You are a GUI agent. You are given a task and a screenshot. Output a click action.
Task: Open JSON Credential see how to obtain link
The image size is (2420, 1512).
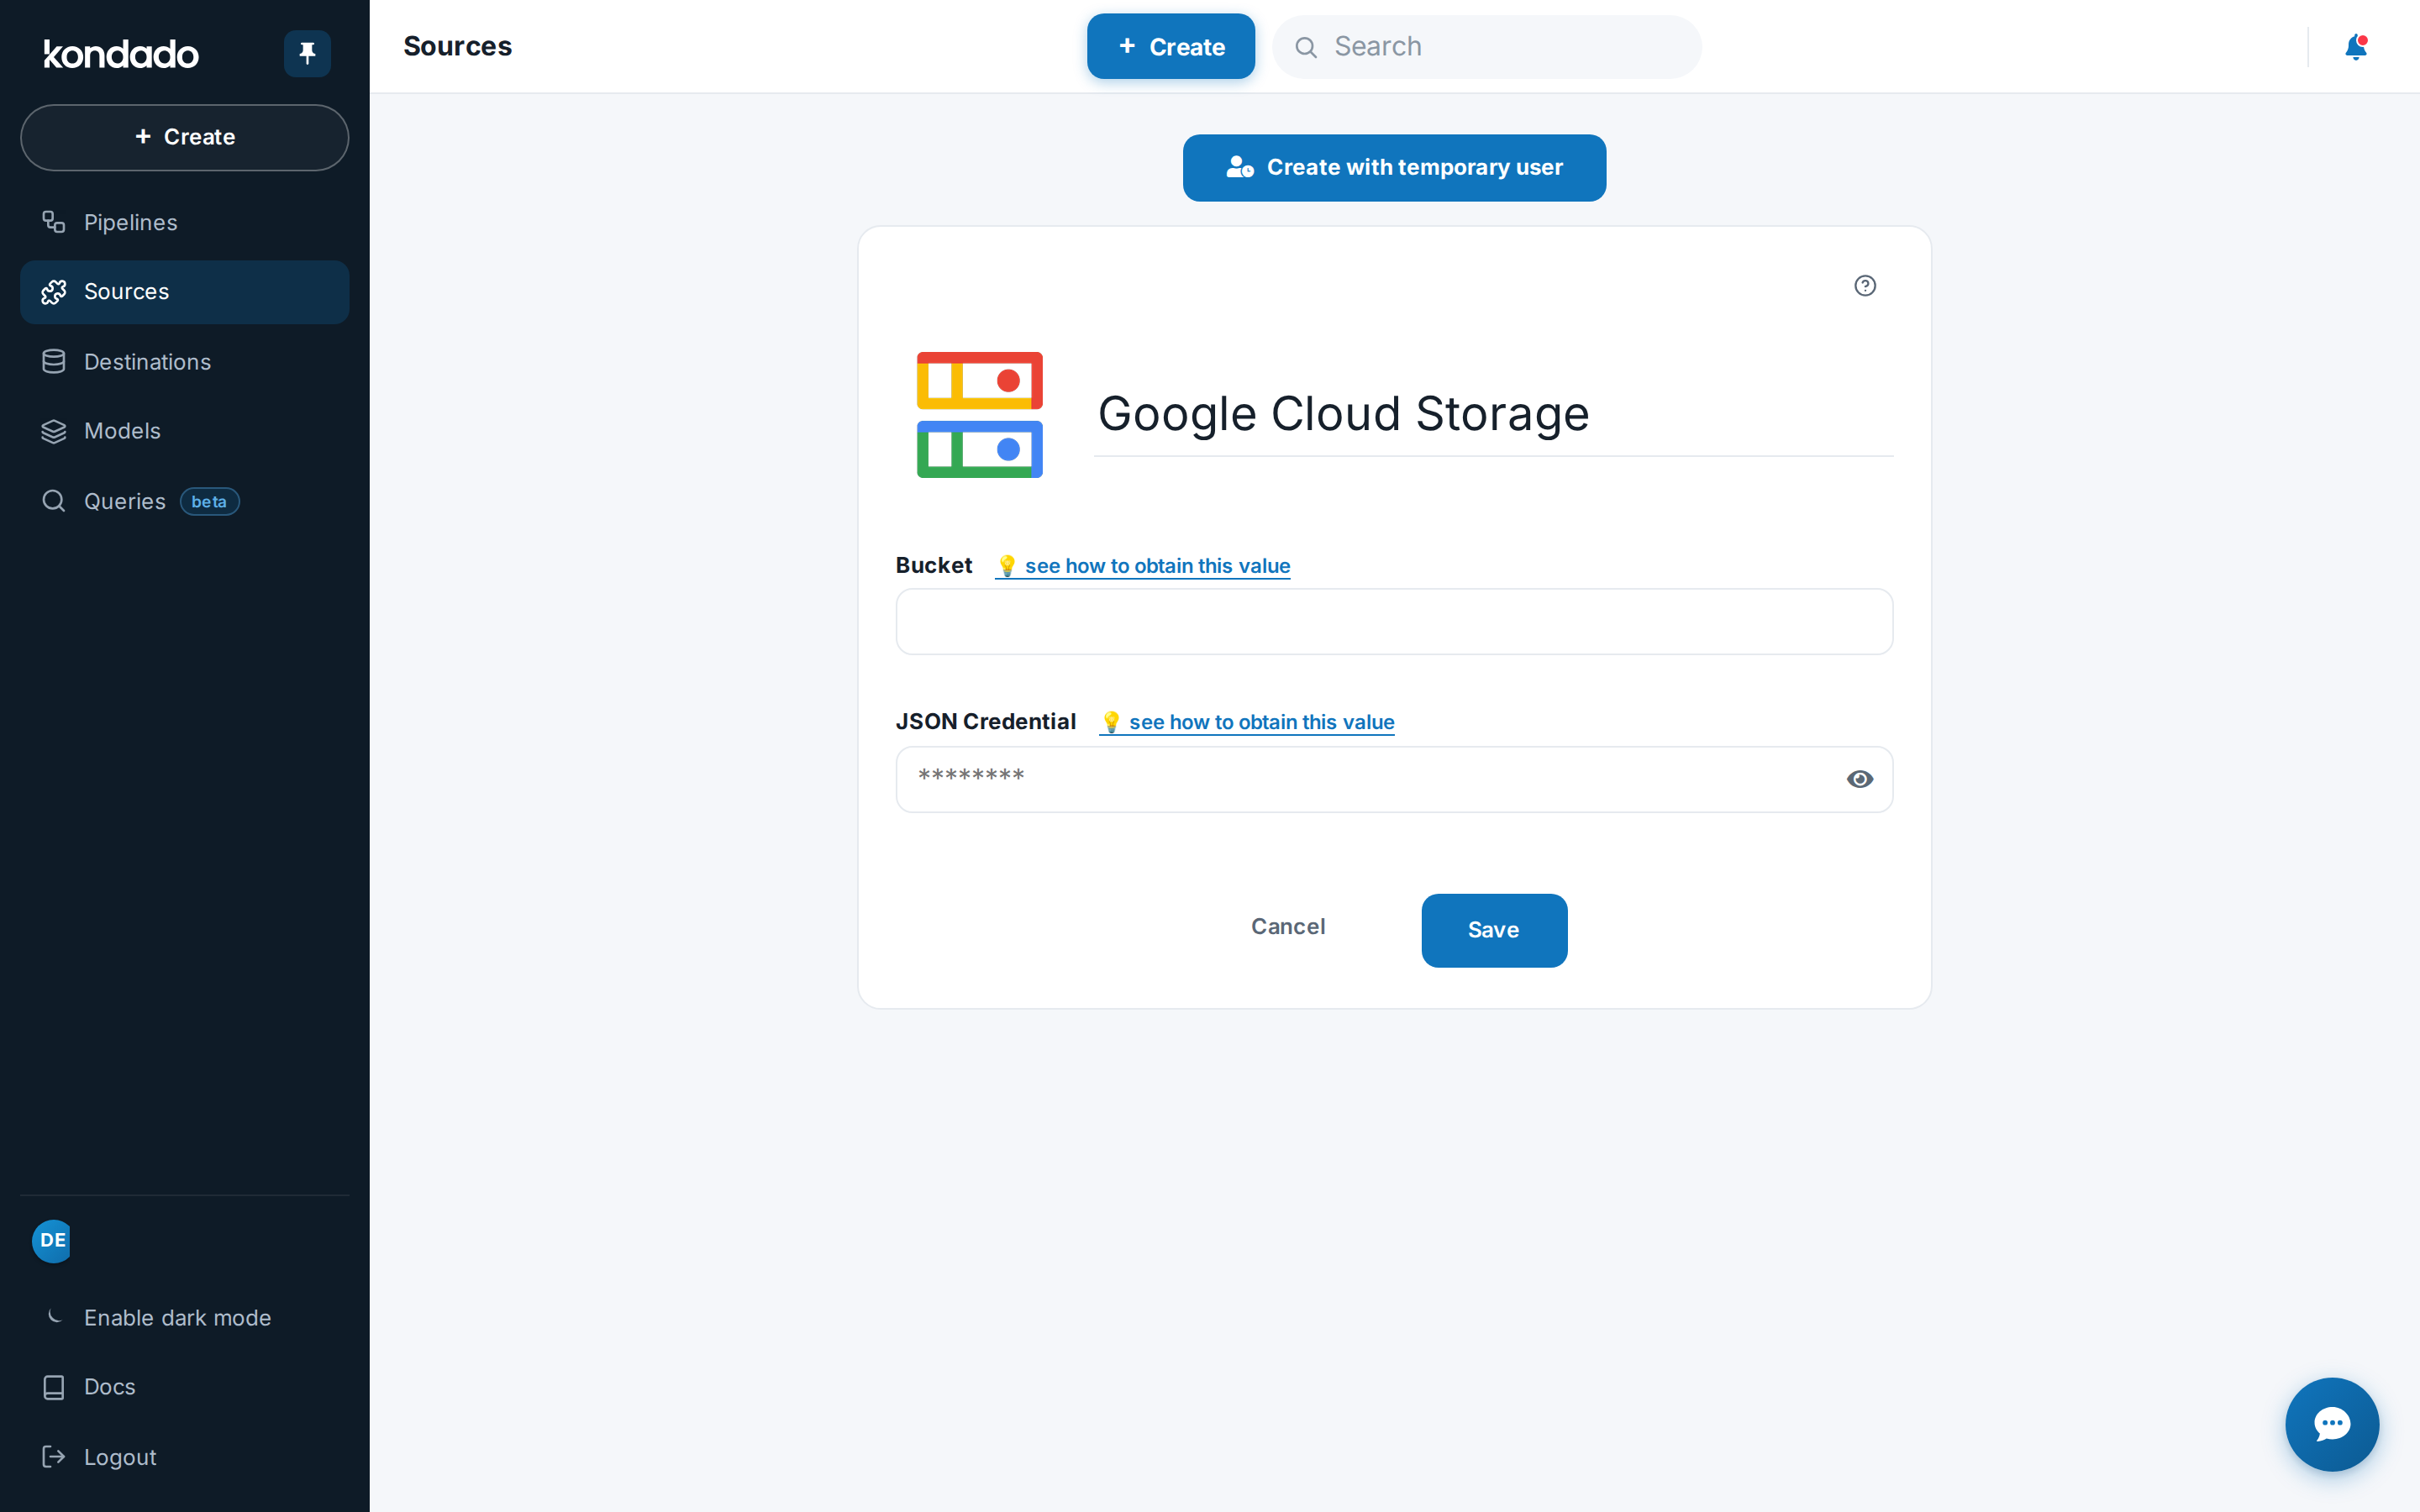click(1247, 722)
